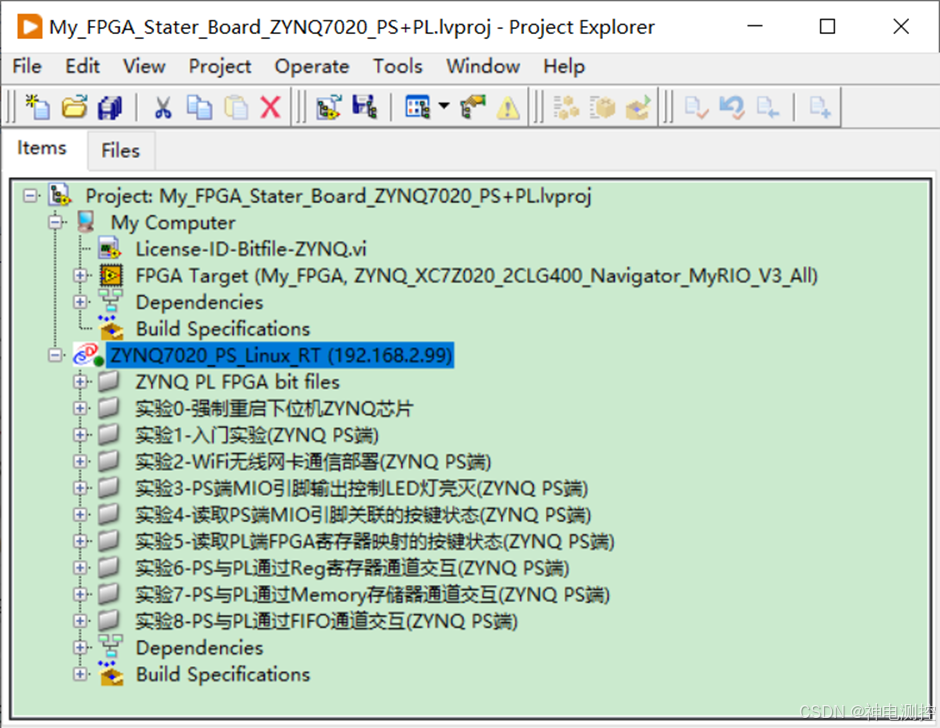The height and width of the screenshot is (728, 940).
Task: Select the 实验5 PL端FPGA寄存器 folder
Action: coord(375,542)
